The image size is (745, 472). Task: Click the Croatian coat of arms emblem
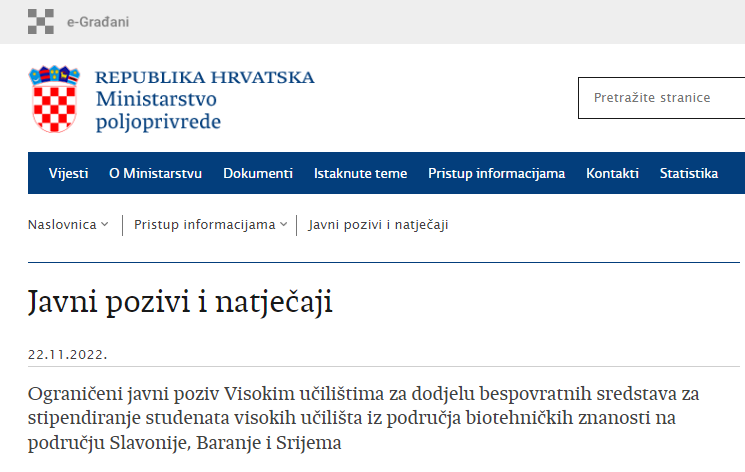[54, 99]
